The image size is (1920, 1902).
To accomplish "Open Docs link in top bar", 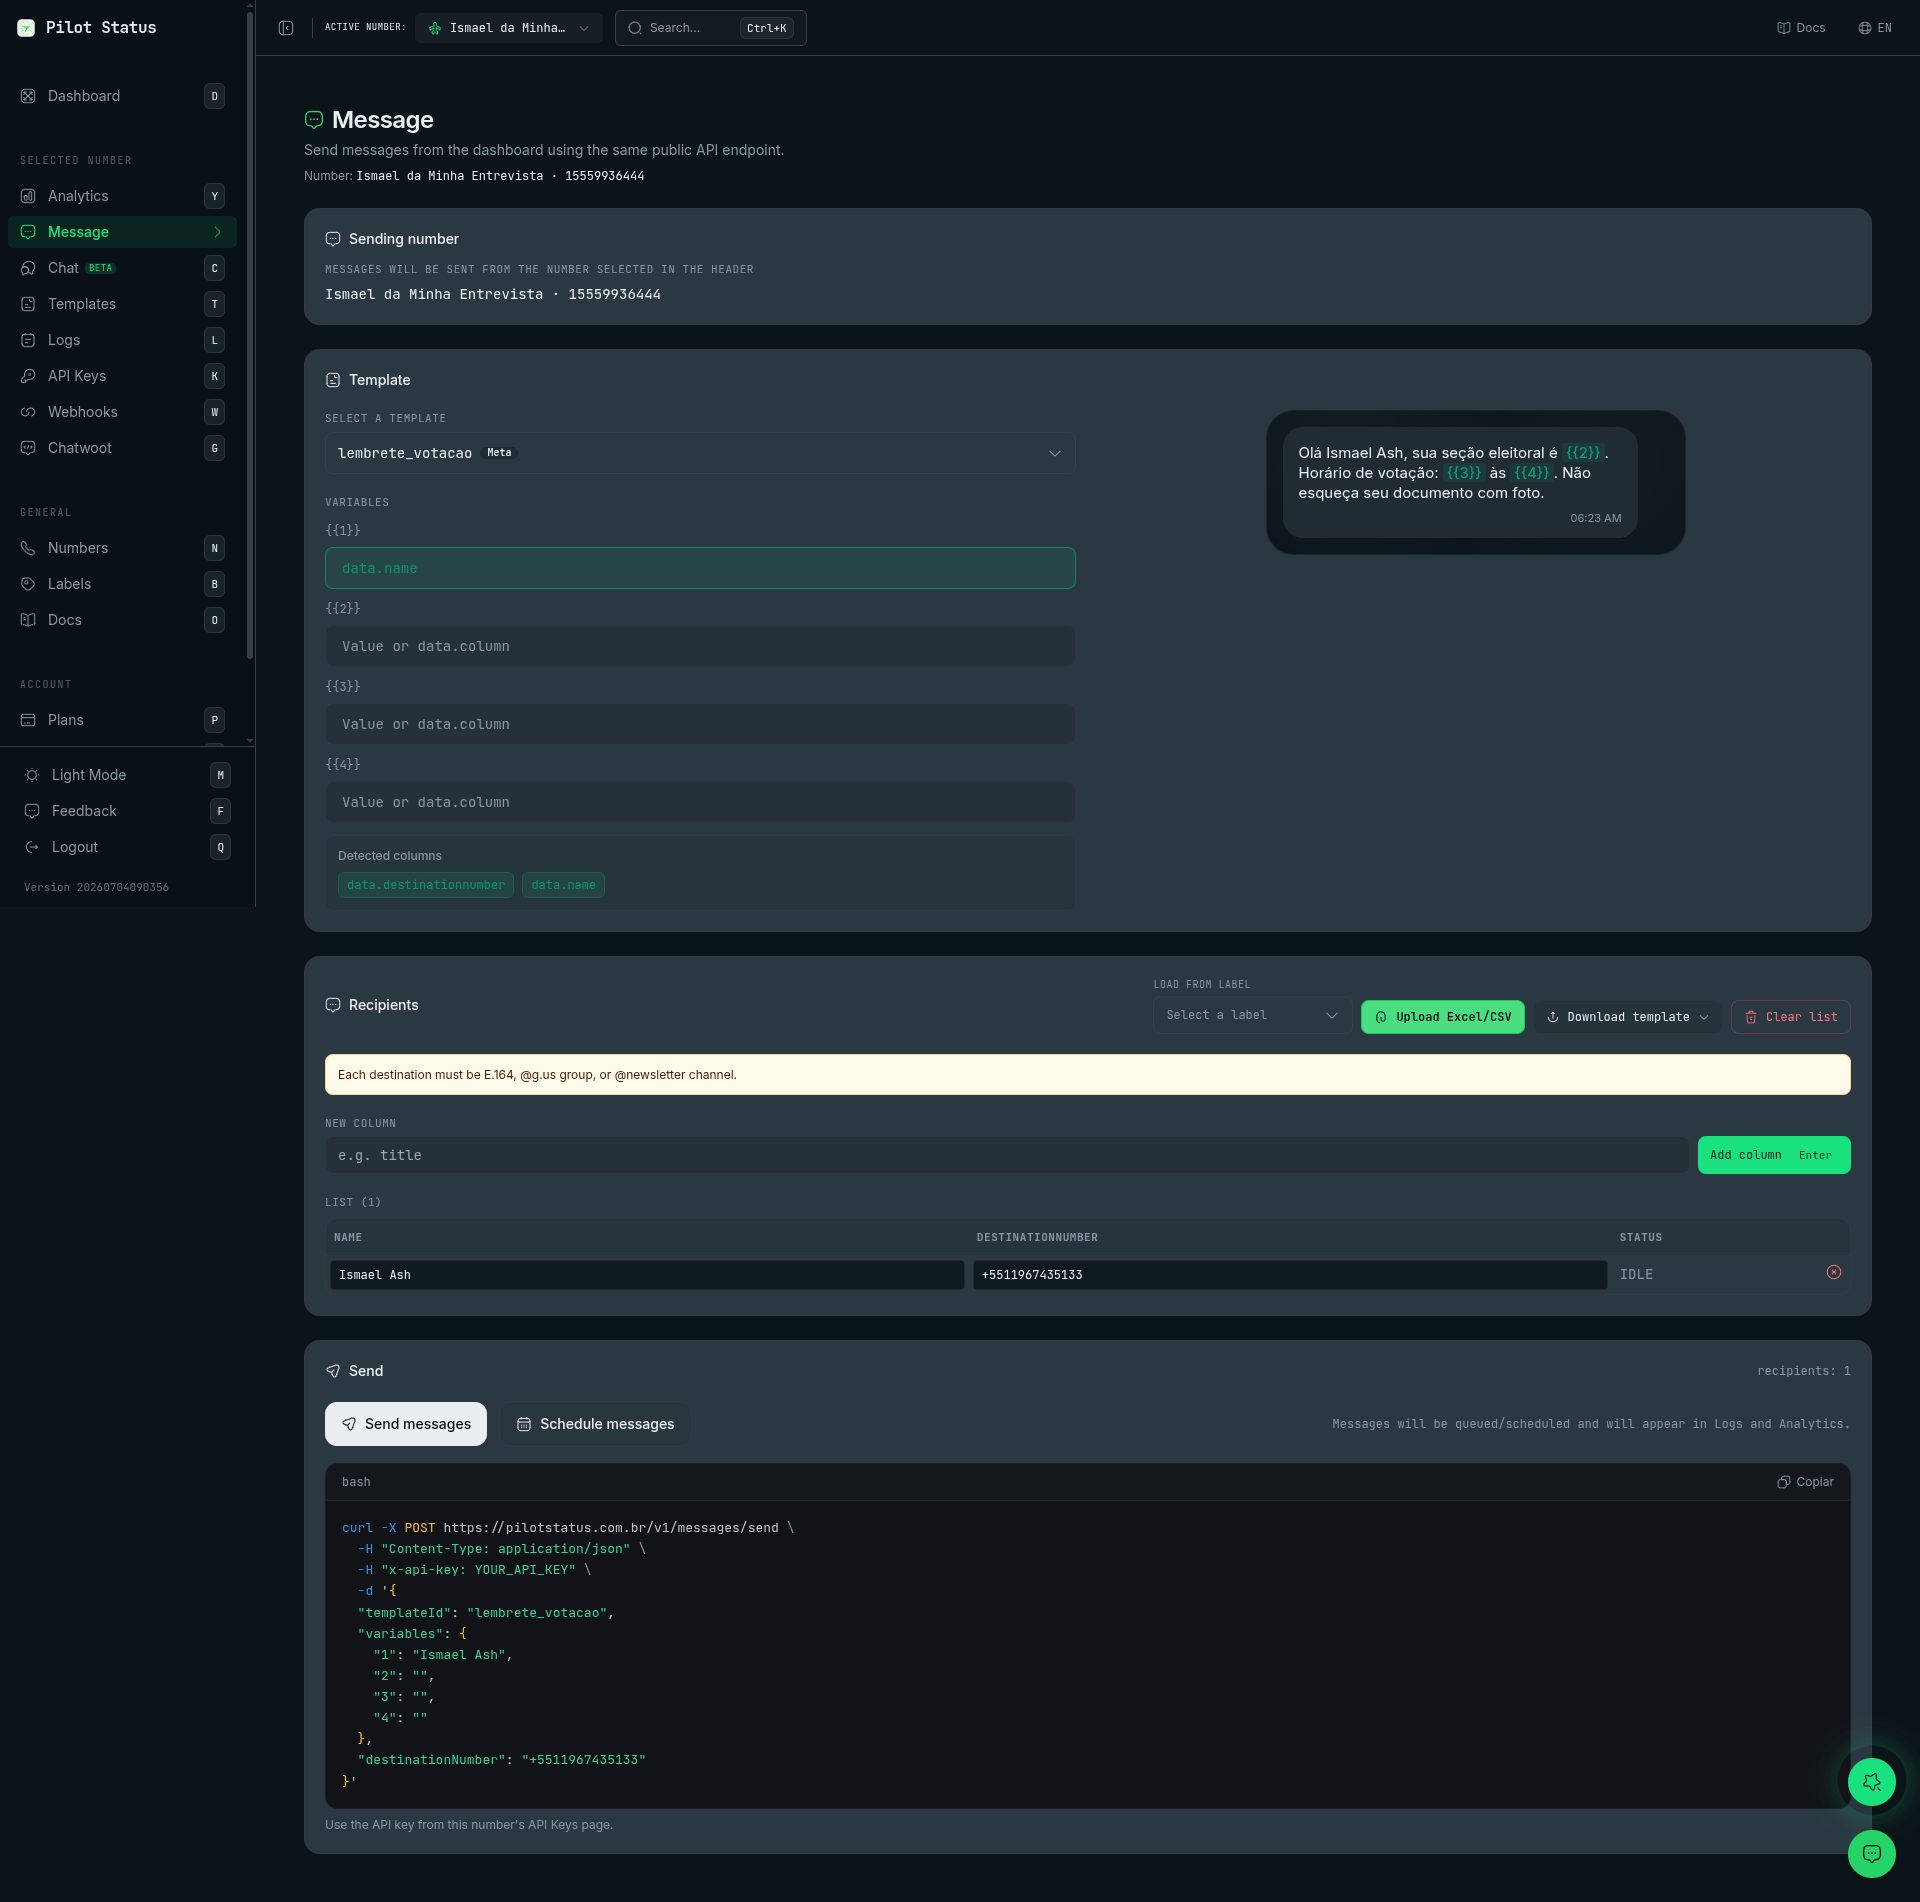I will 1801,28.
